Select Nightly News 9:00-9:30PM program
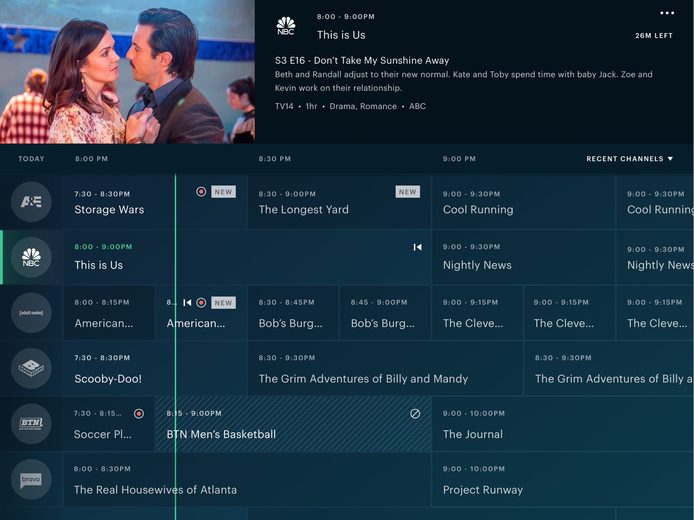 (x=523, y=257)
